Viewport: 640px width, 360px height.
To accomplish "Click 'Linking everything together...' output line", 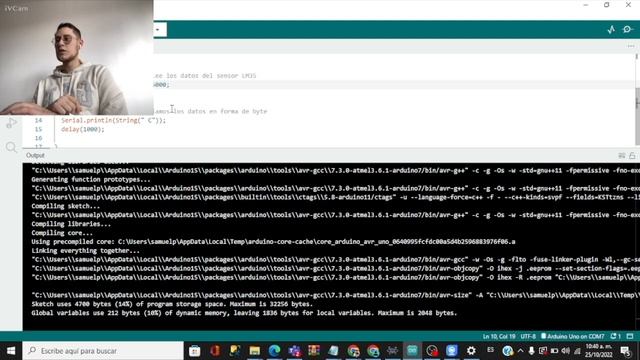I will tap(85, 251).
